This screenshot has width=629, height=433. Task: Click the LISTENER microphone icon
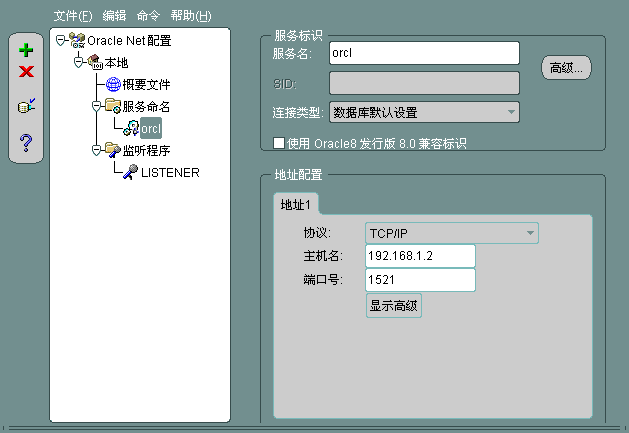pos(130,172)
